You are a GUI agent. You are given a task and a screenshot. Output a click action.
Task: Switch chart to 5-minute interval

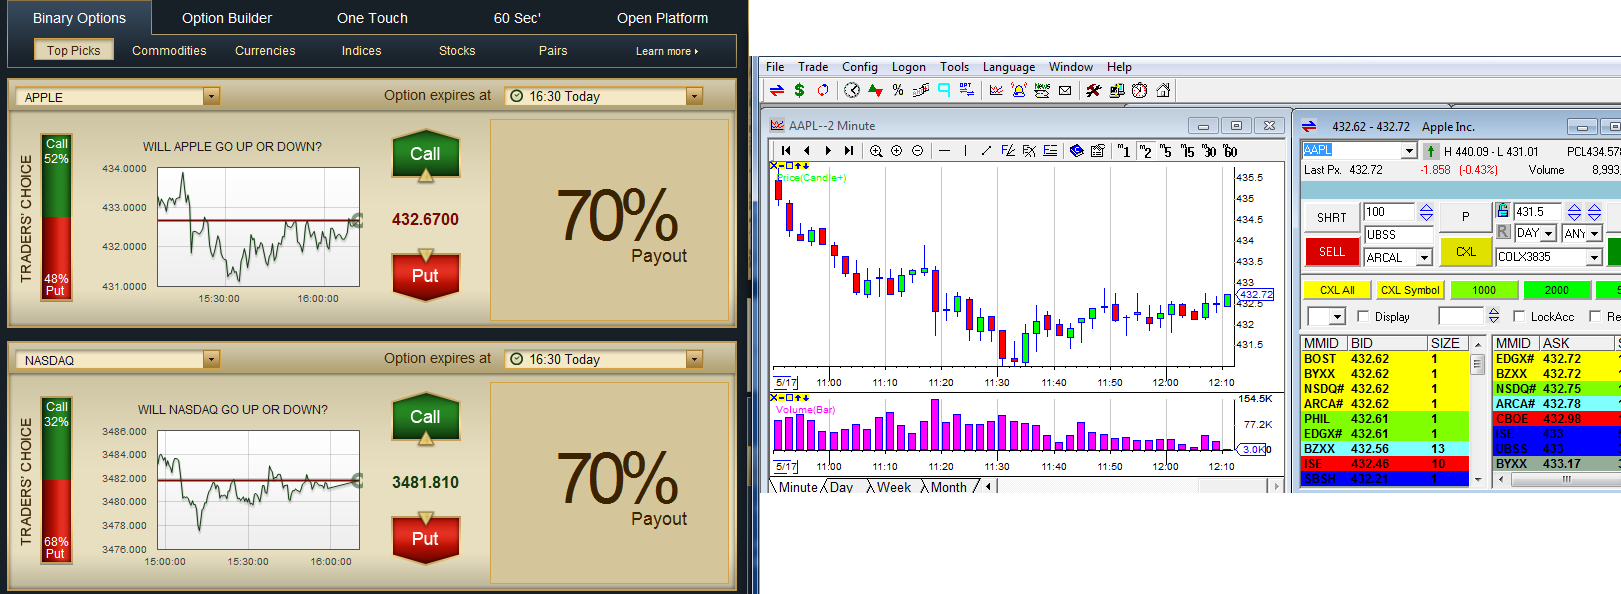point(1166,151)
